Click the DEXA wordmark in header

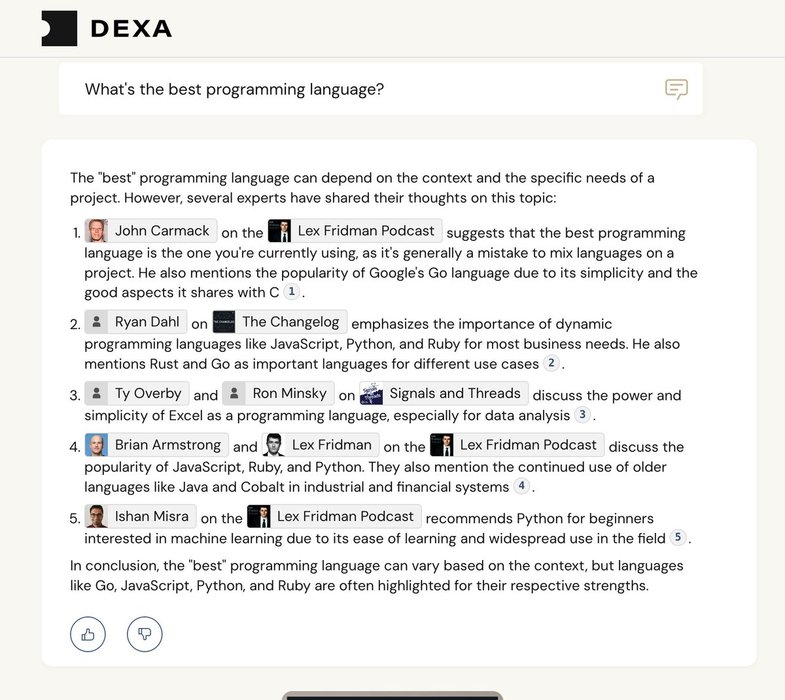click(131, 29)
